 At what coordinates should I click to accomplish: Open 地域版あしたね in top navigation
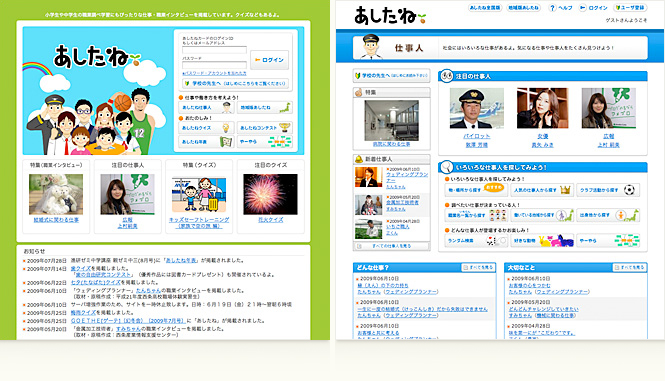tap(523, 8)
